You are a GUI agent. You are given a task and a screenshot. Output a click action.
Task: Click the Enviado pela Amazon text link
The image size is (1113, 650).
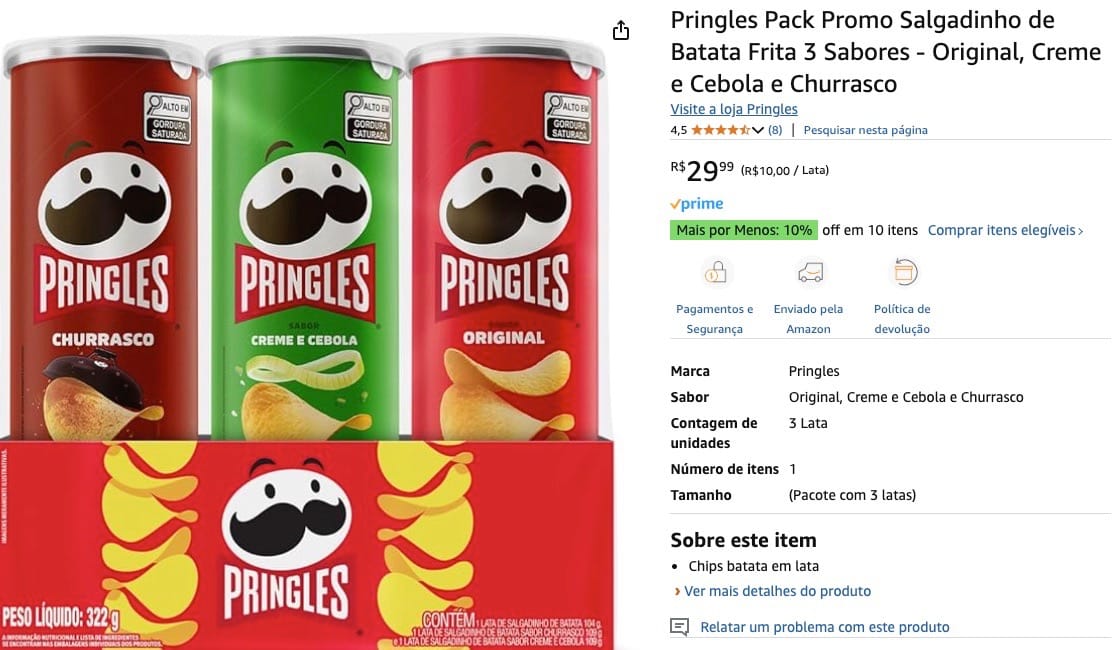pyautogui.click(x=808, y=319)
